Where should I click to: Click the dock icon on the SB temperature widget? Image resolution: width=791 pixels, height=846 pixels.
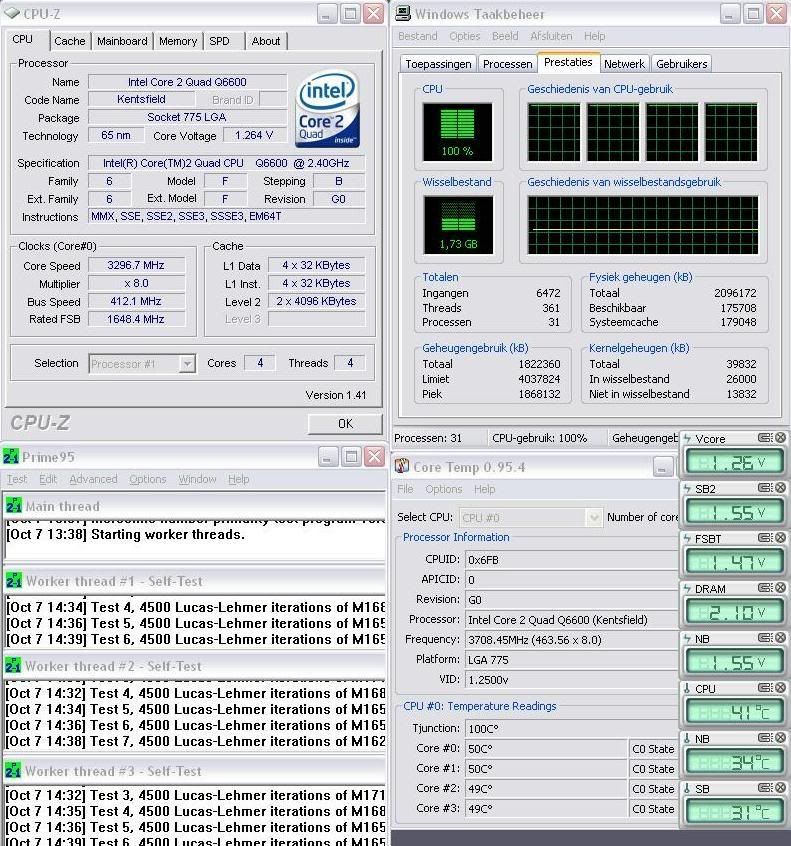[765, 788]
